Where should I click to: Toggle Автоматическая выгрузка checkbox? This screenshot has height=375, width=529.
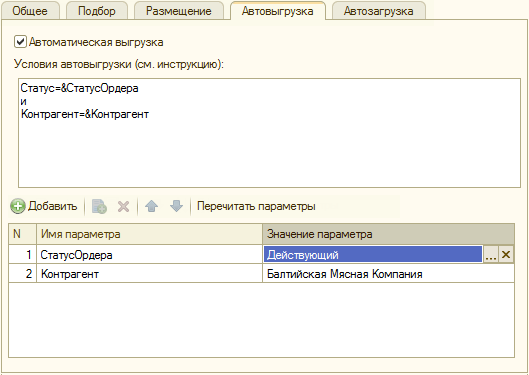20,42
